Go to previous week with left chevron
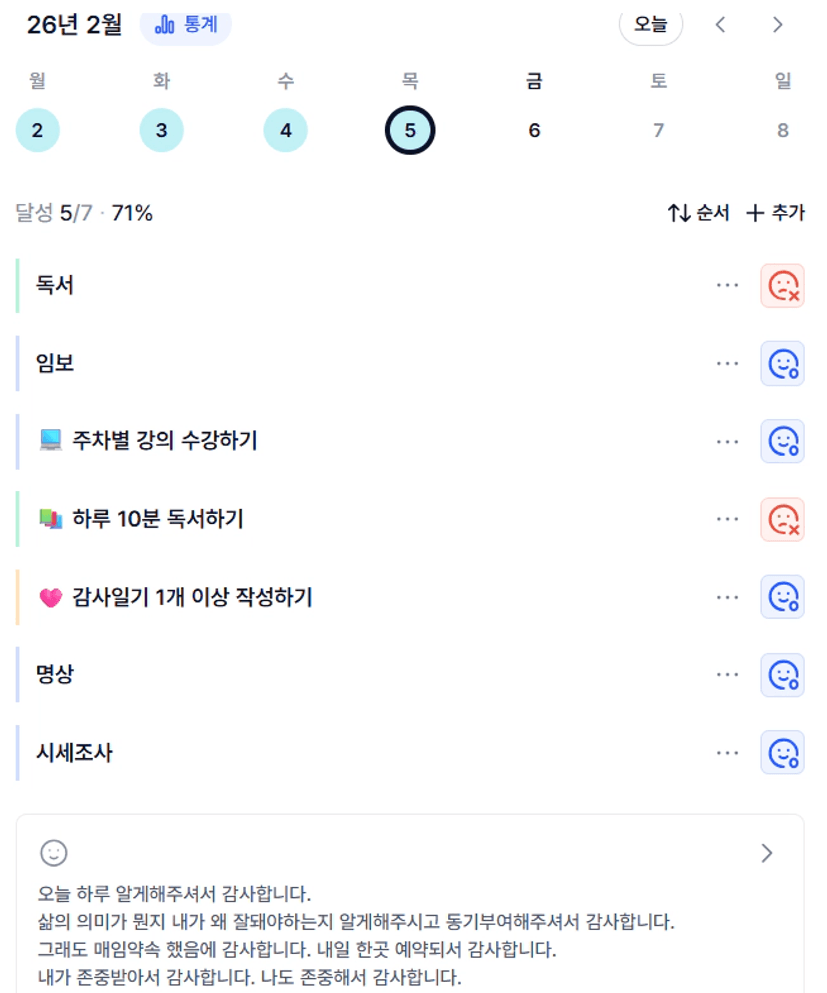Screen dimensions: 827x993 (720, 25)
